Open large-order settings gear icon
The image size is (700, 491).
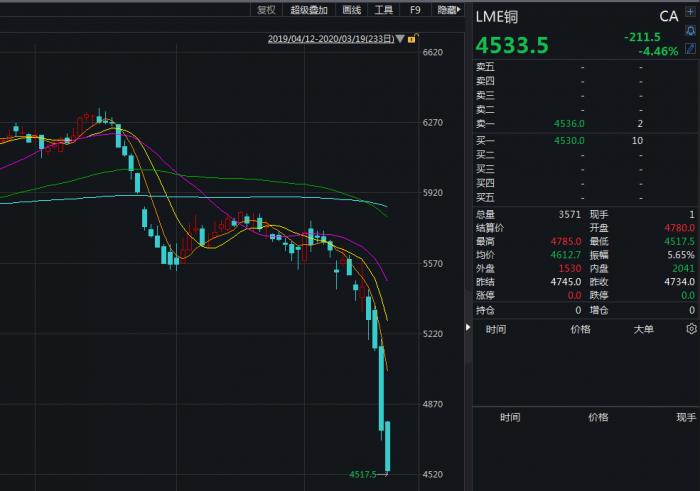[690, 327]
